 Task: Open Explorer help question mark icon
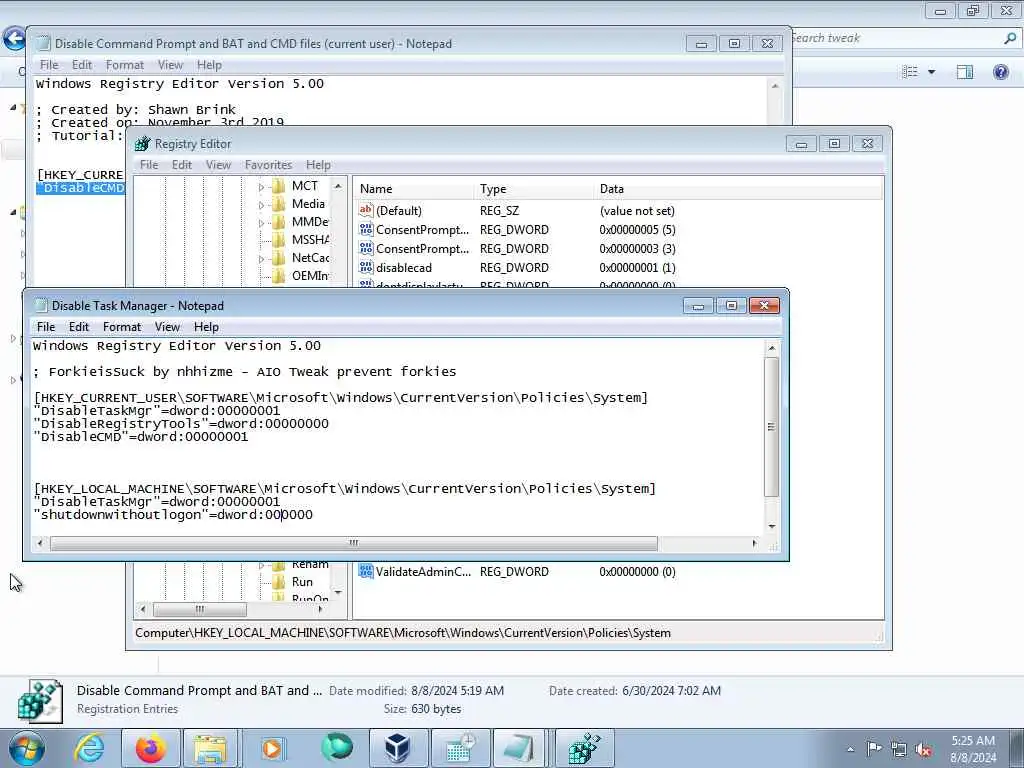coord(1000,71)
